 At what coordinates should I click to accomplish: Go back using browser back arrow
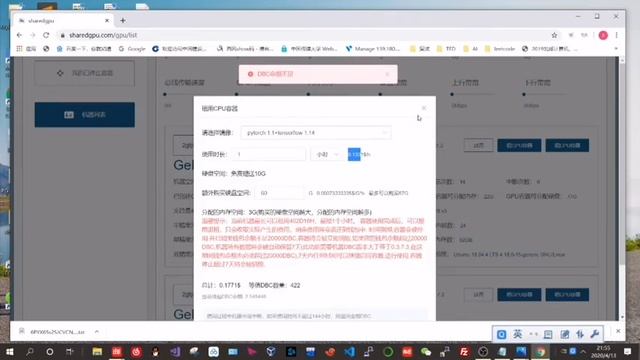(x=19, y=35)
